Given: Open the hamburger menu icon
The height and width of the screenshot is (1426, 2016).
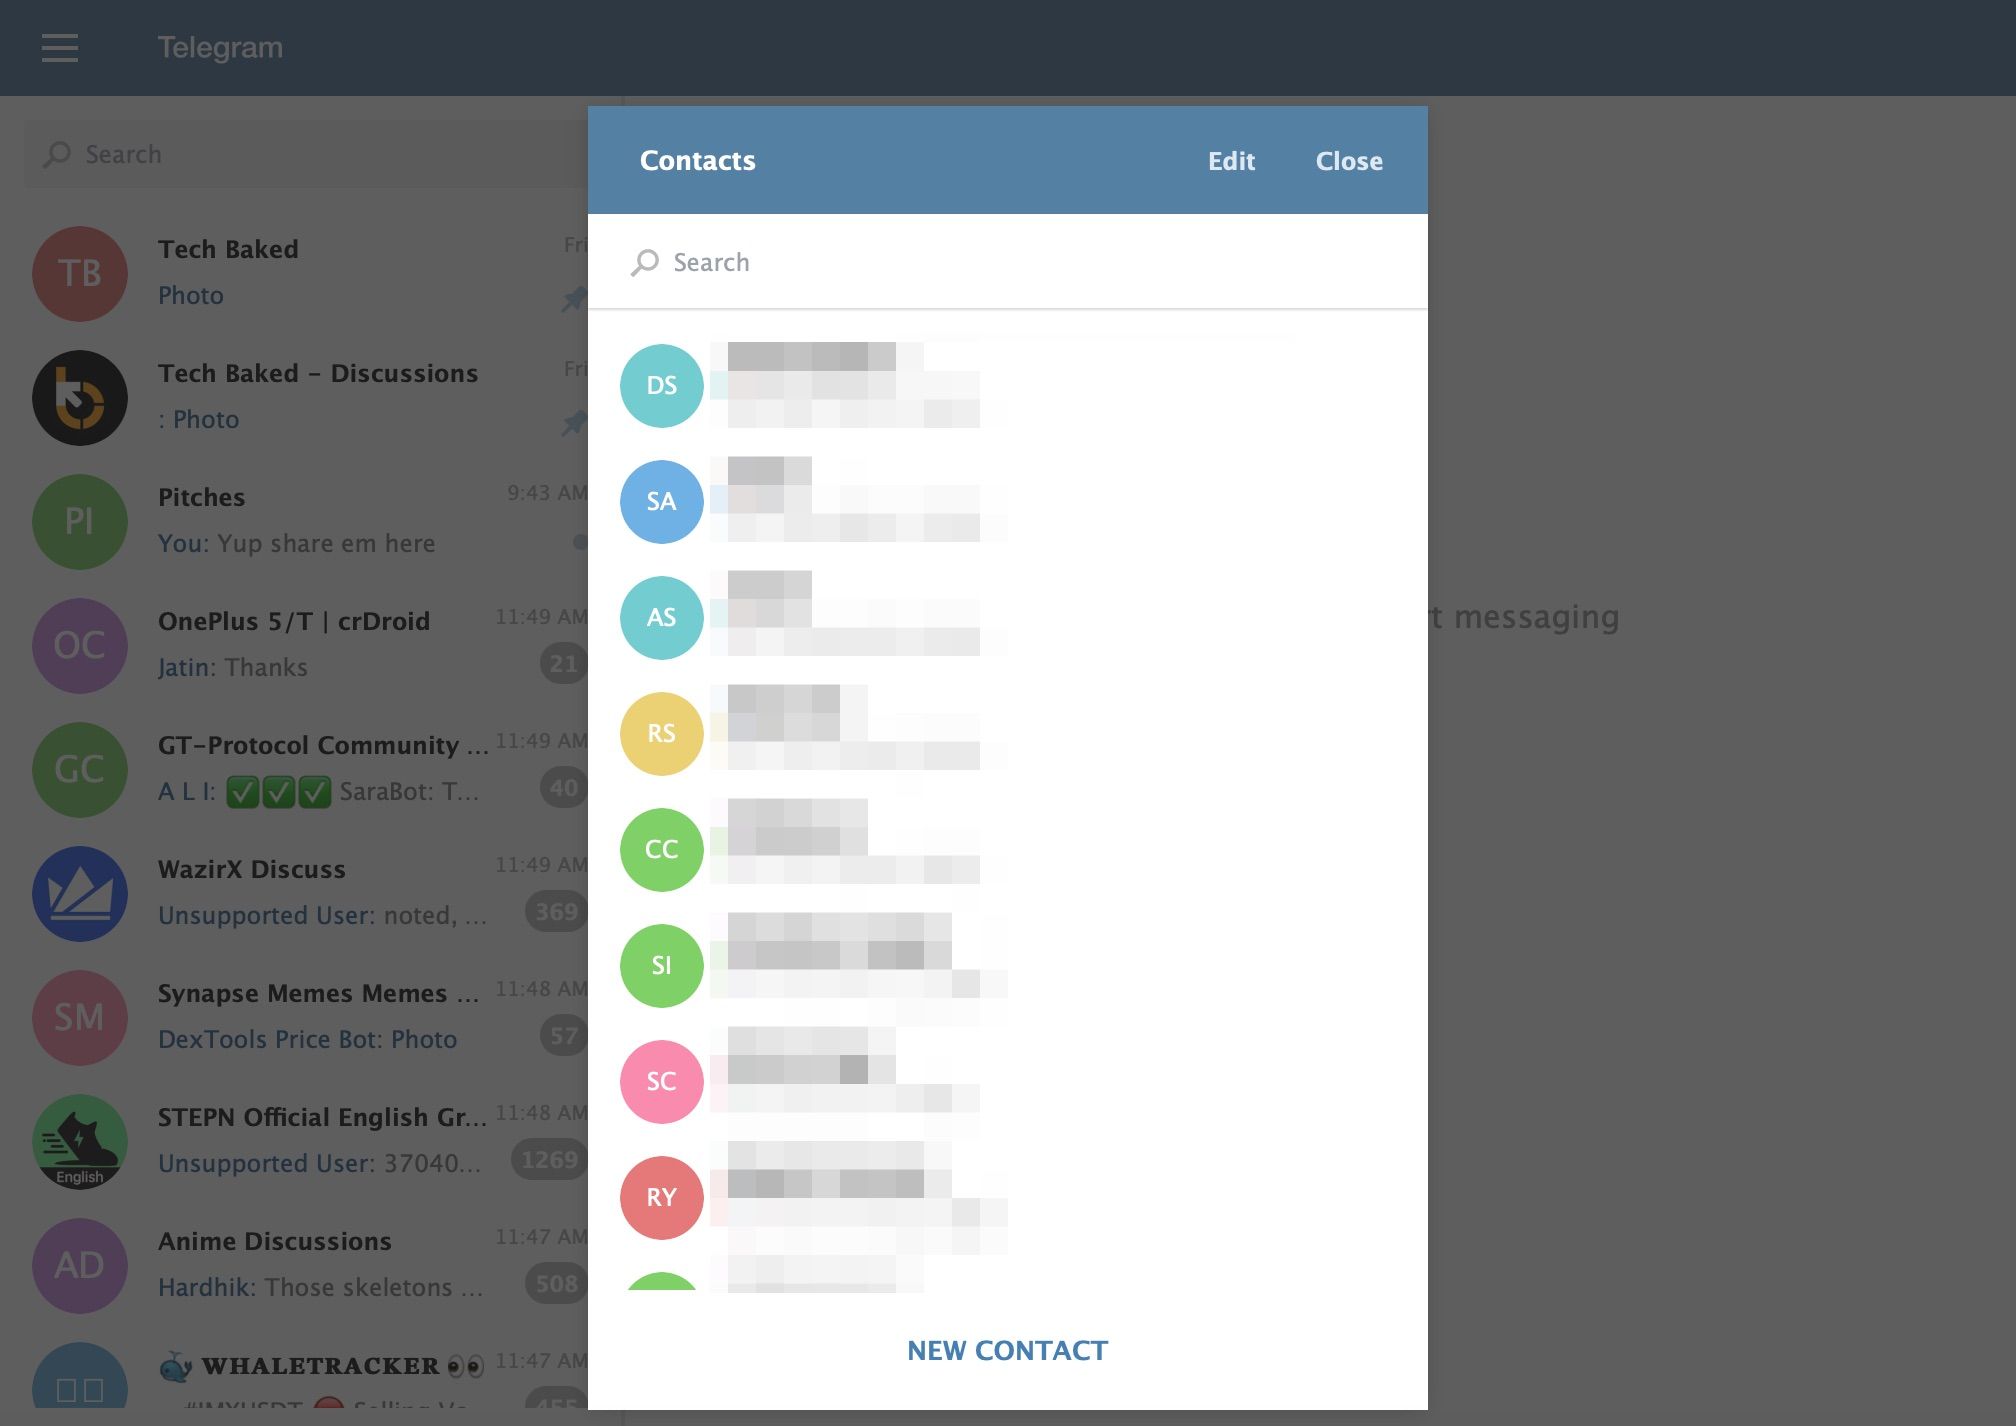Looking at the screenshot, I should click(x=60, y=47).
